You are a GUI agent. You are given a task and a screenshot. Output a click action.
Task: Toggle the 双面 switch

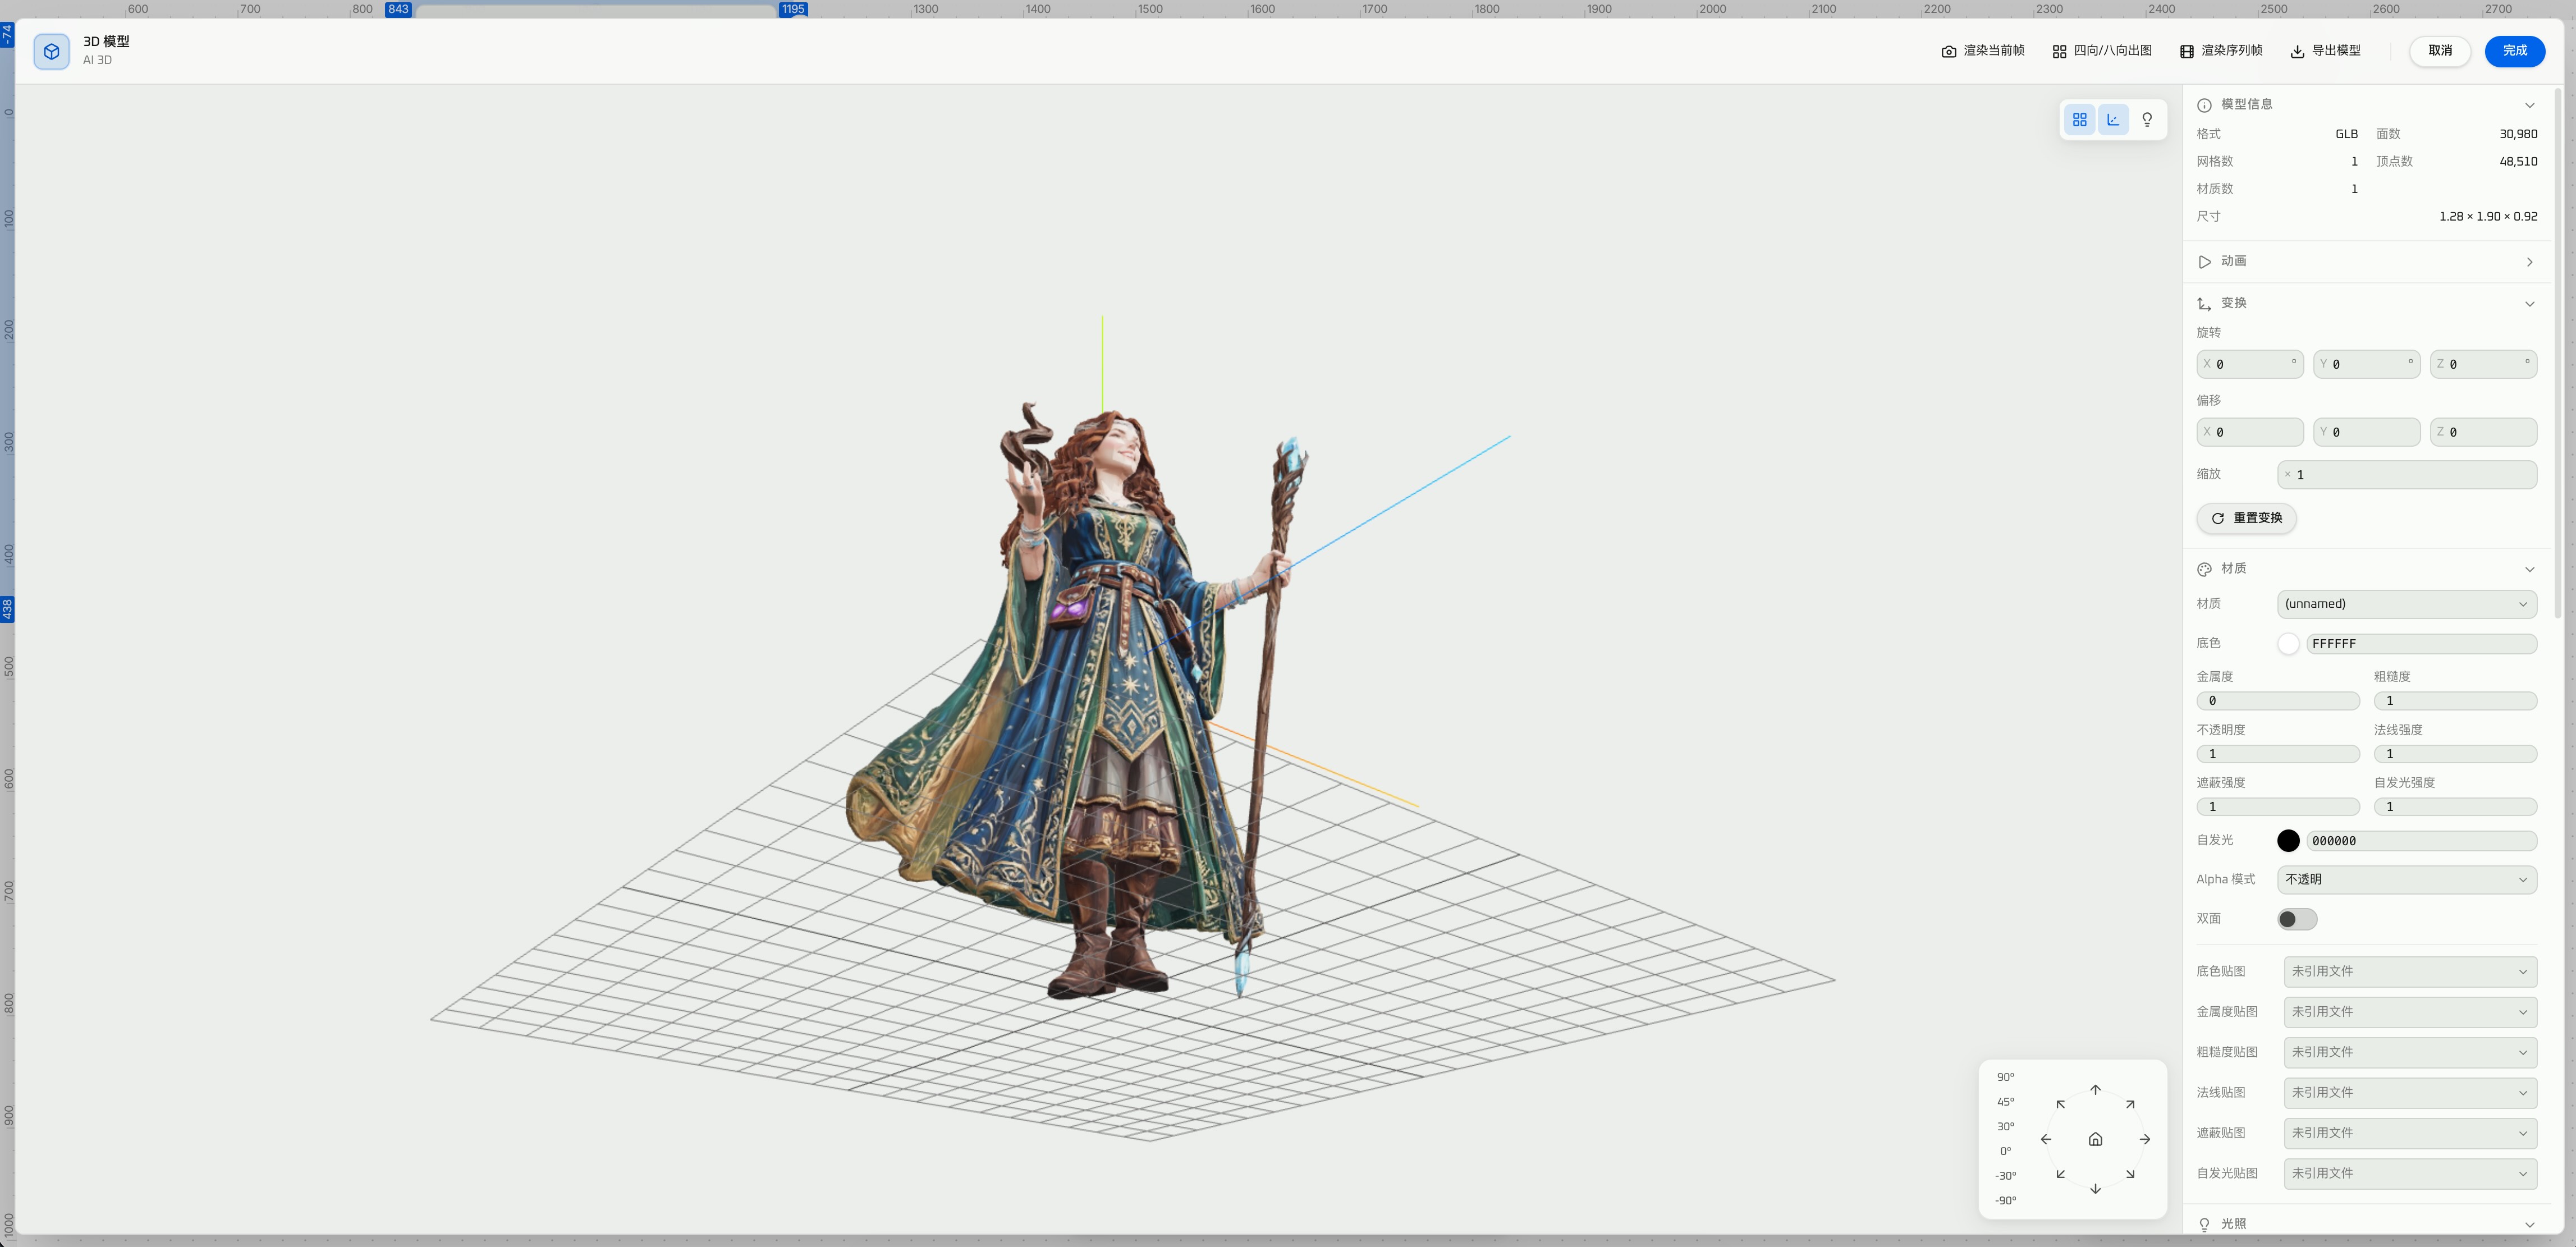pyautogui.click(x=2296, y=919)
